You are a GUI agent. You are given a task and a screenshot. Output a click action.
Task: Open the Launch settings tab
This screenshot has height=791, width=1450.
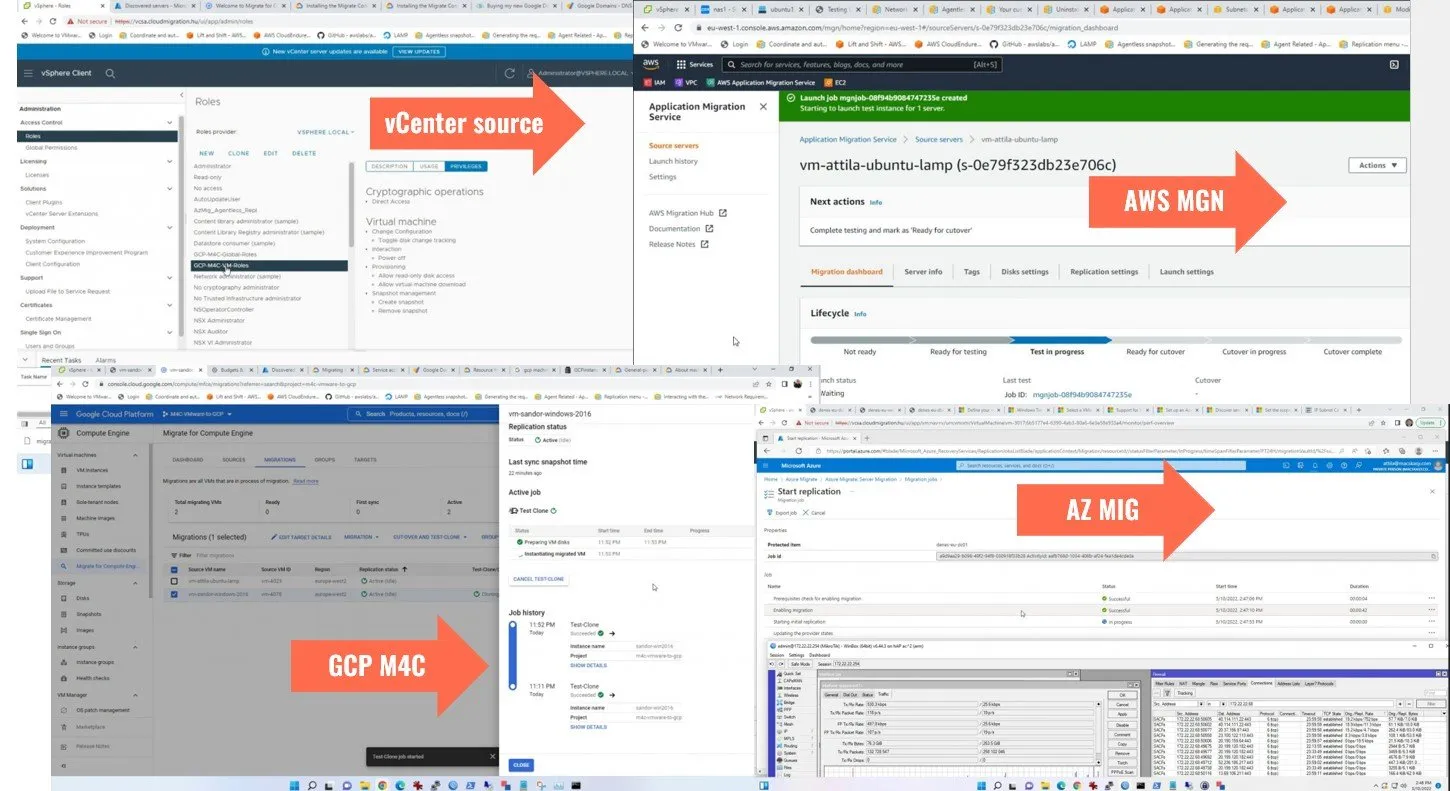1186,272
